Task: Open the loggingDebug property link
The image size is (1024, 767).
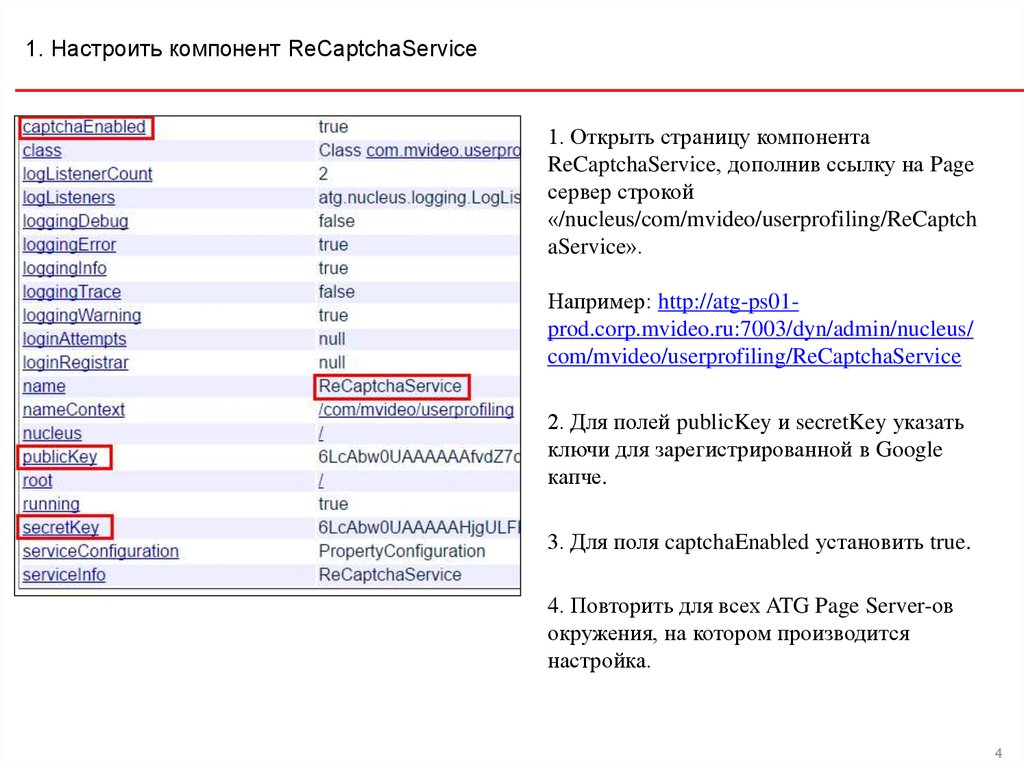Action: [75, 221]
